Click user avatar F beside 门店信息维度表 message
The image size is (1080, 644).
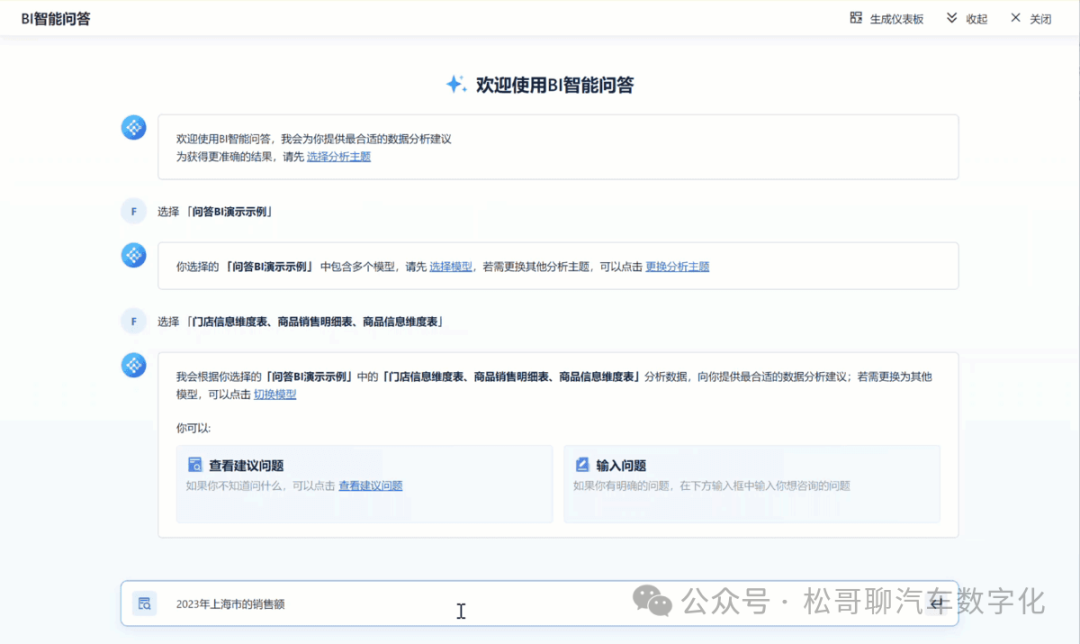pyautogui.click(x=134, y=322)
